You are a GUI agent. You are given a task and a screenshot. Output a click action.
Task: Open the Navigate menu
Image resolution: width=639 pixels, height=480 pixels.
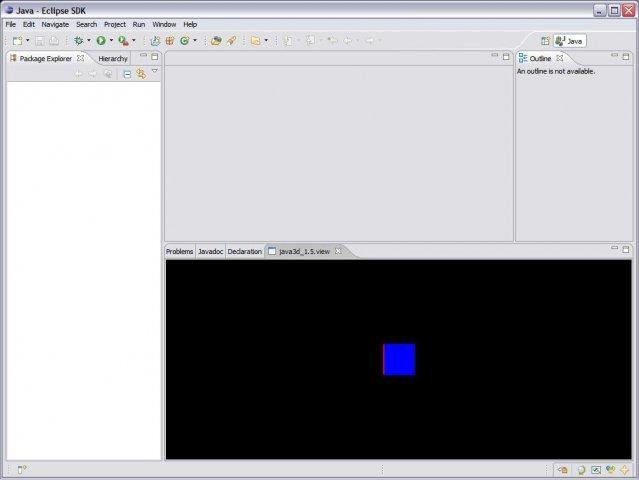pos(55,24)
